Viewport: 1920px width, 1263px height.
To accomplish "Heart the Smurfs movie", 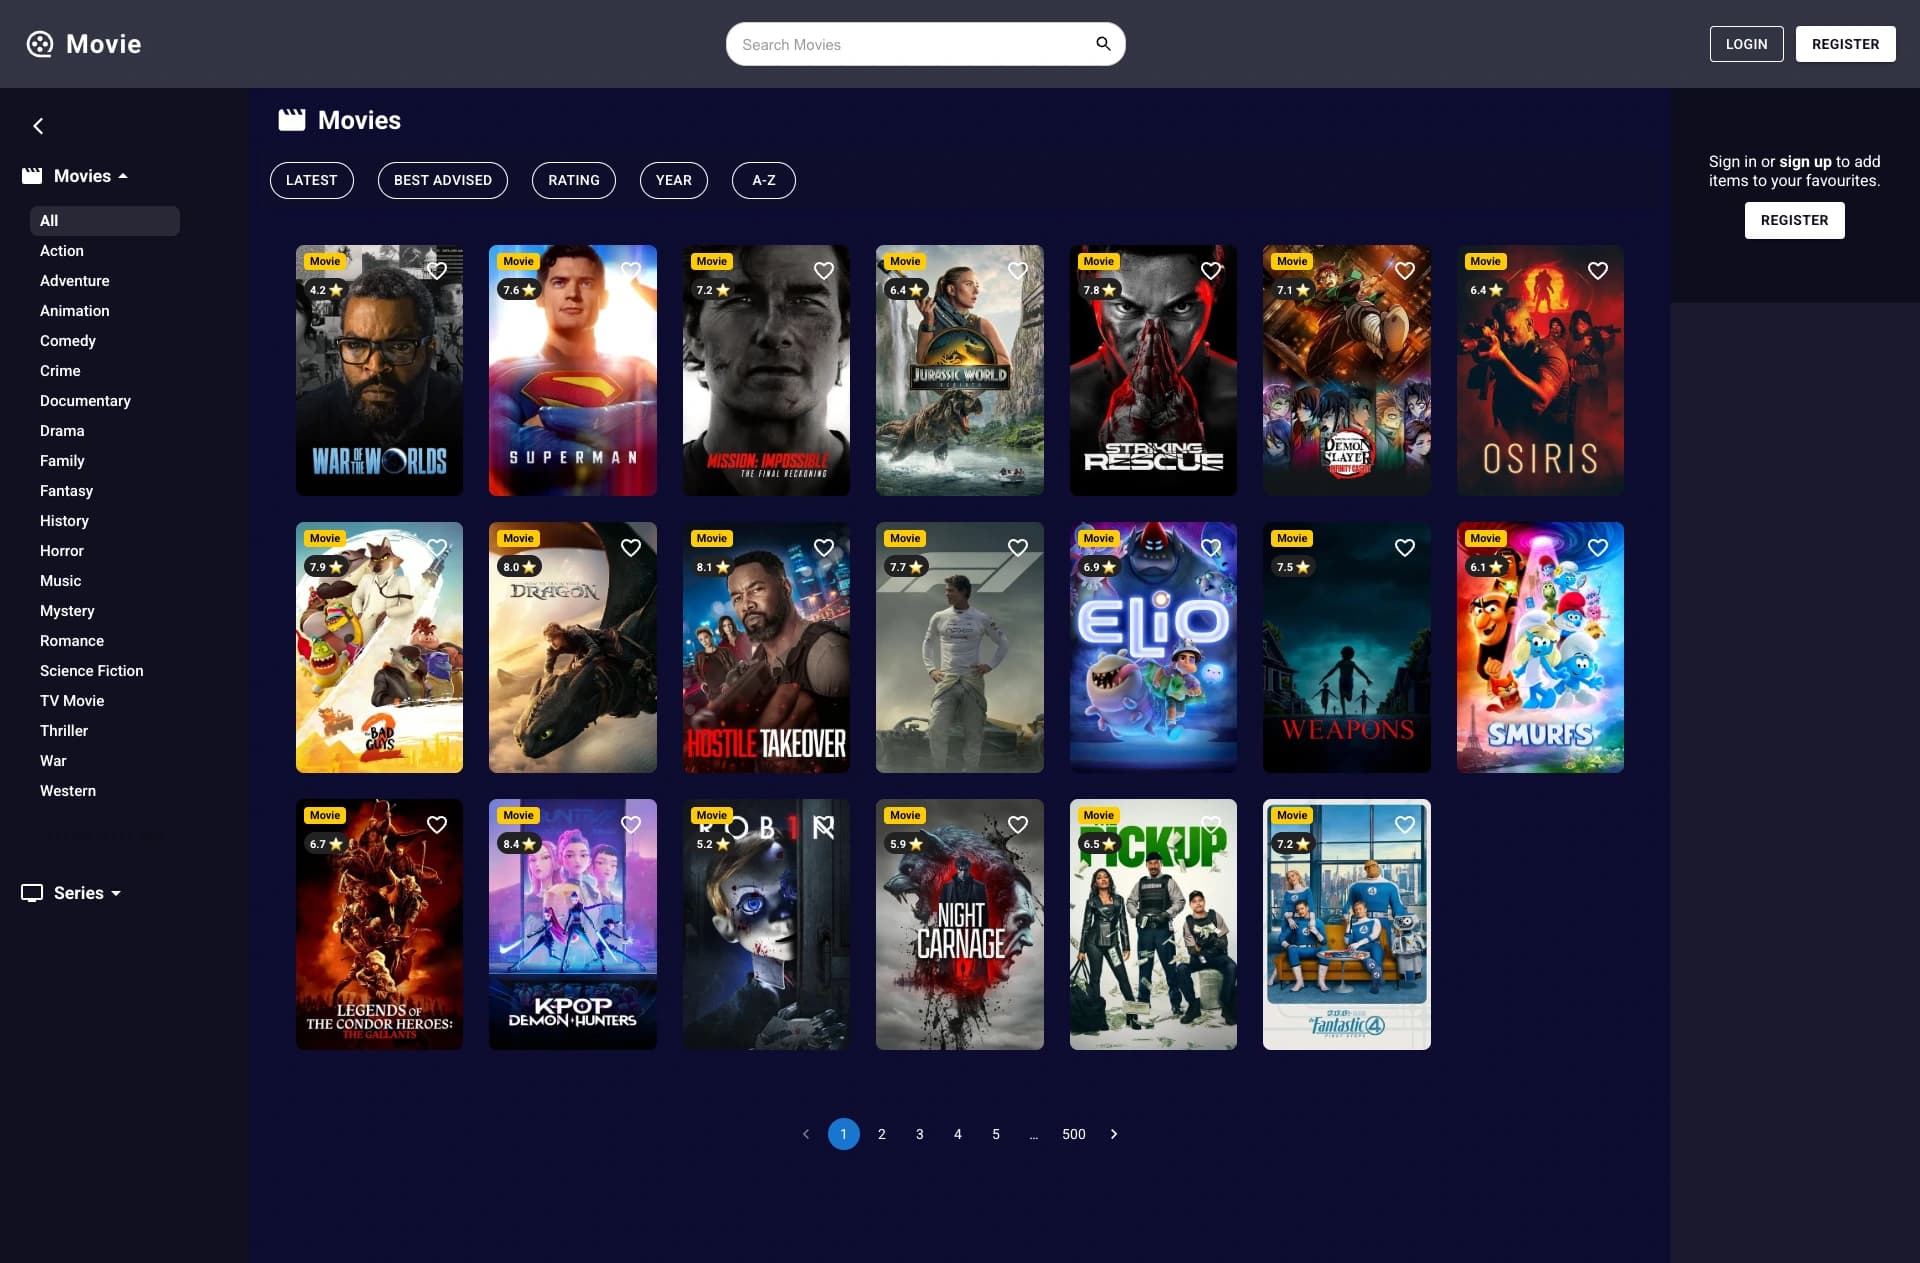I will point(1598,548).
